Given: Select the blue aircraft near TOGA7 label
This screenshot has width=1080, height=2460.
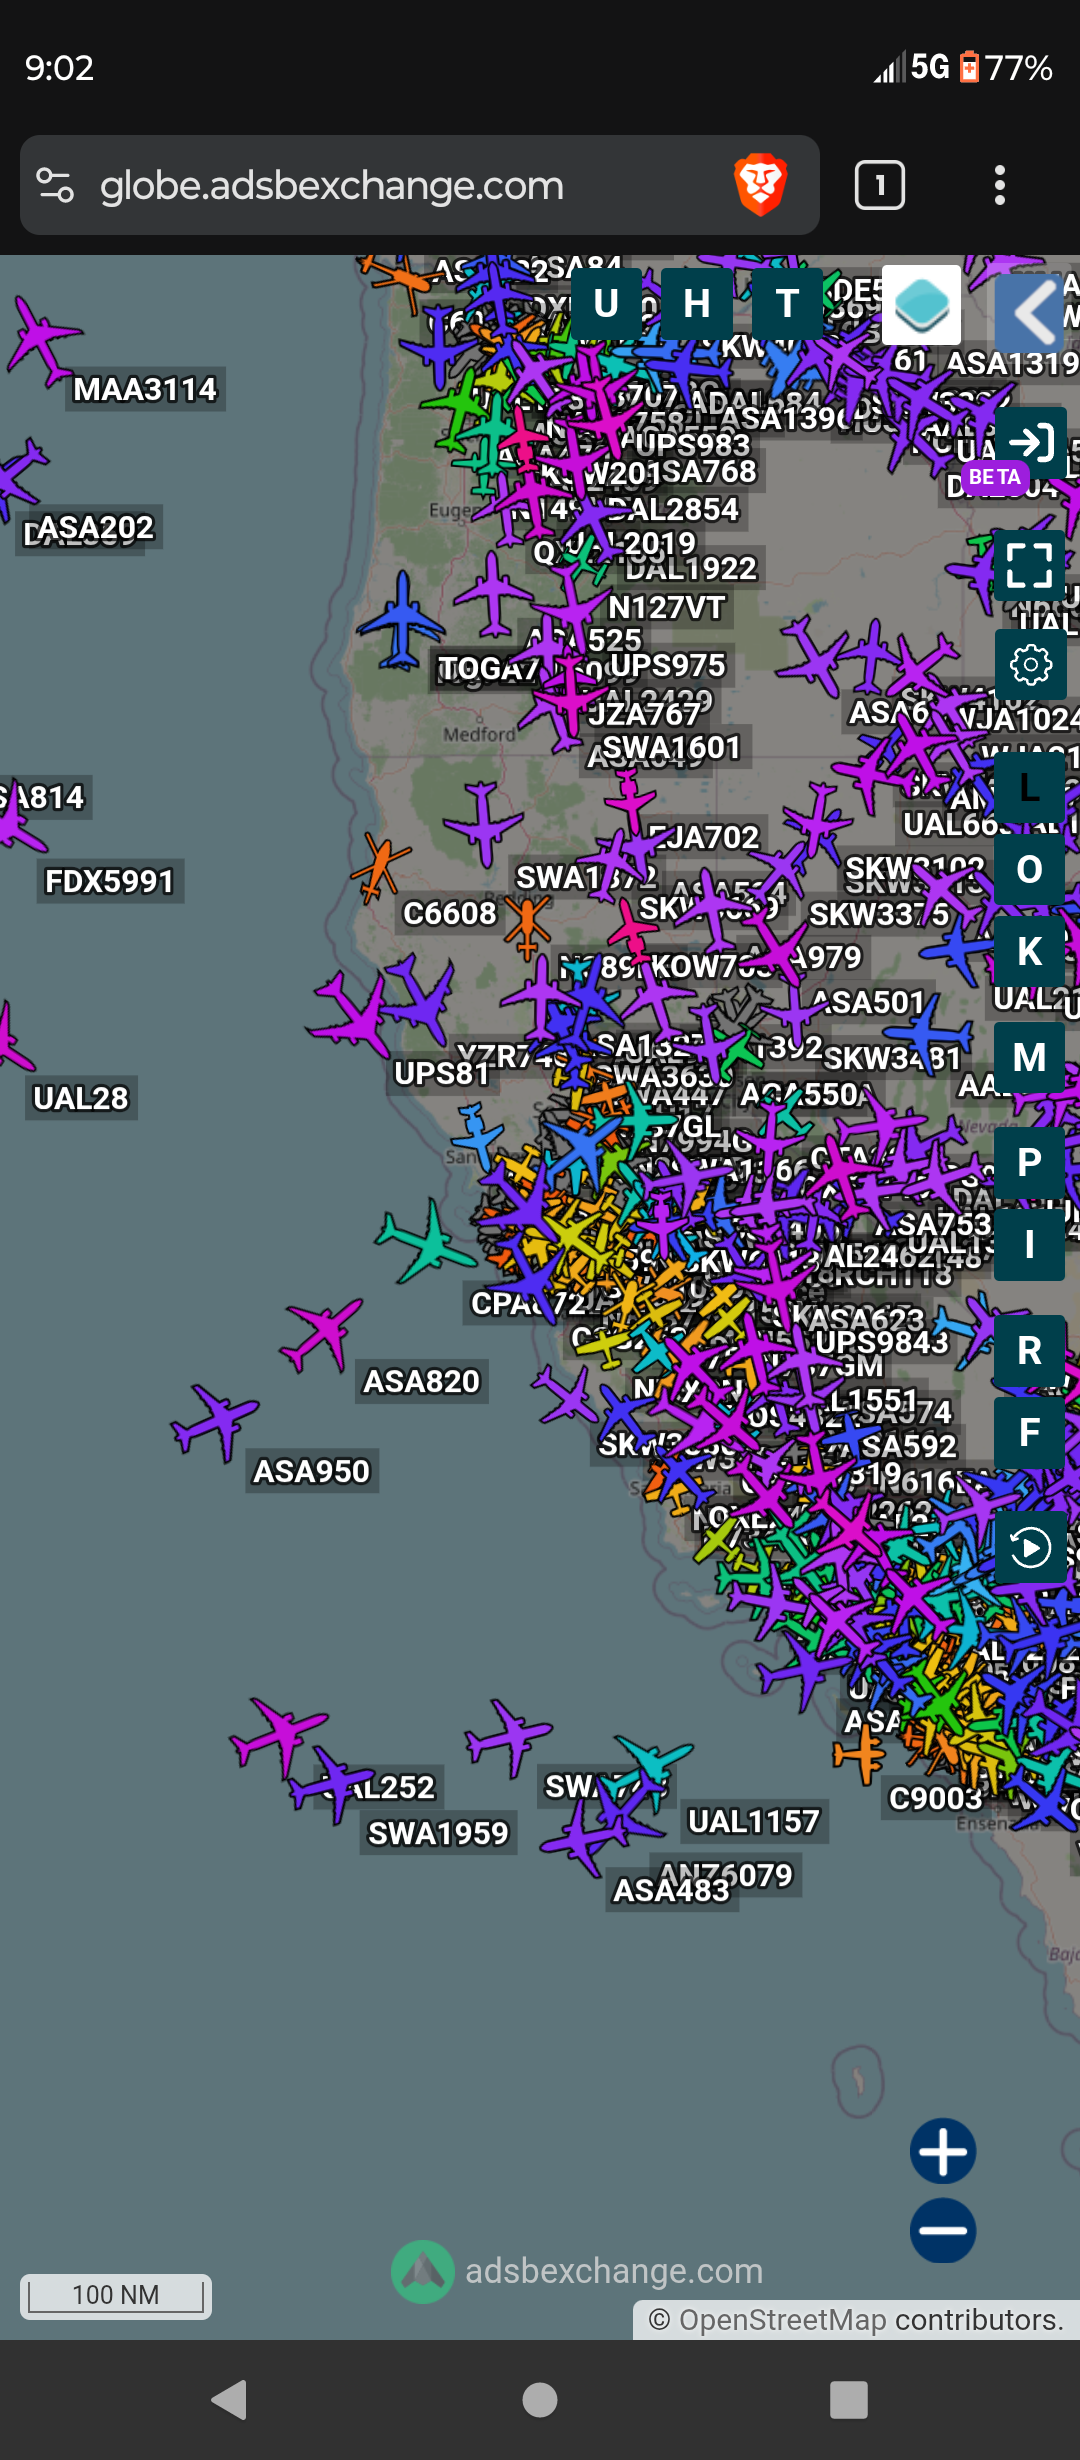Looking at the screenshot, I should point(402,620).
